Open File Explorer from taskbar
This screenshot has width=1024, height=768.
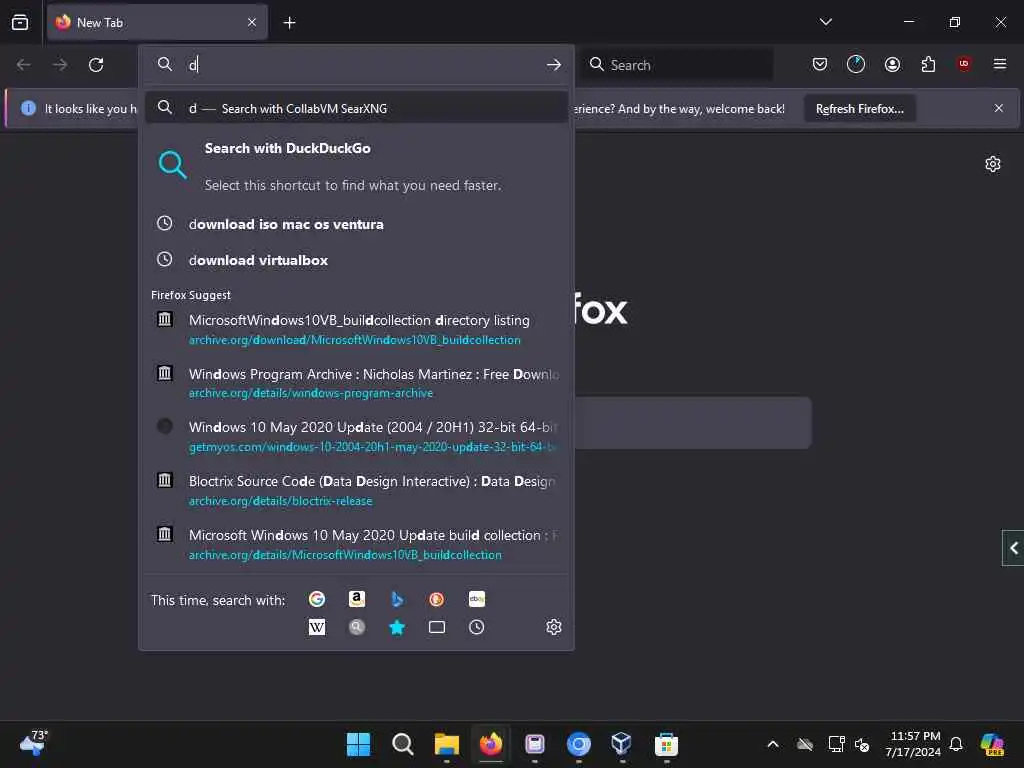click(x=447, y=744)
